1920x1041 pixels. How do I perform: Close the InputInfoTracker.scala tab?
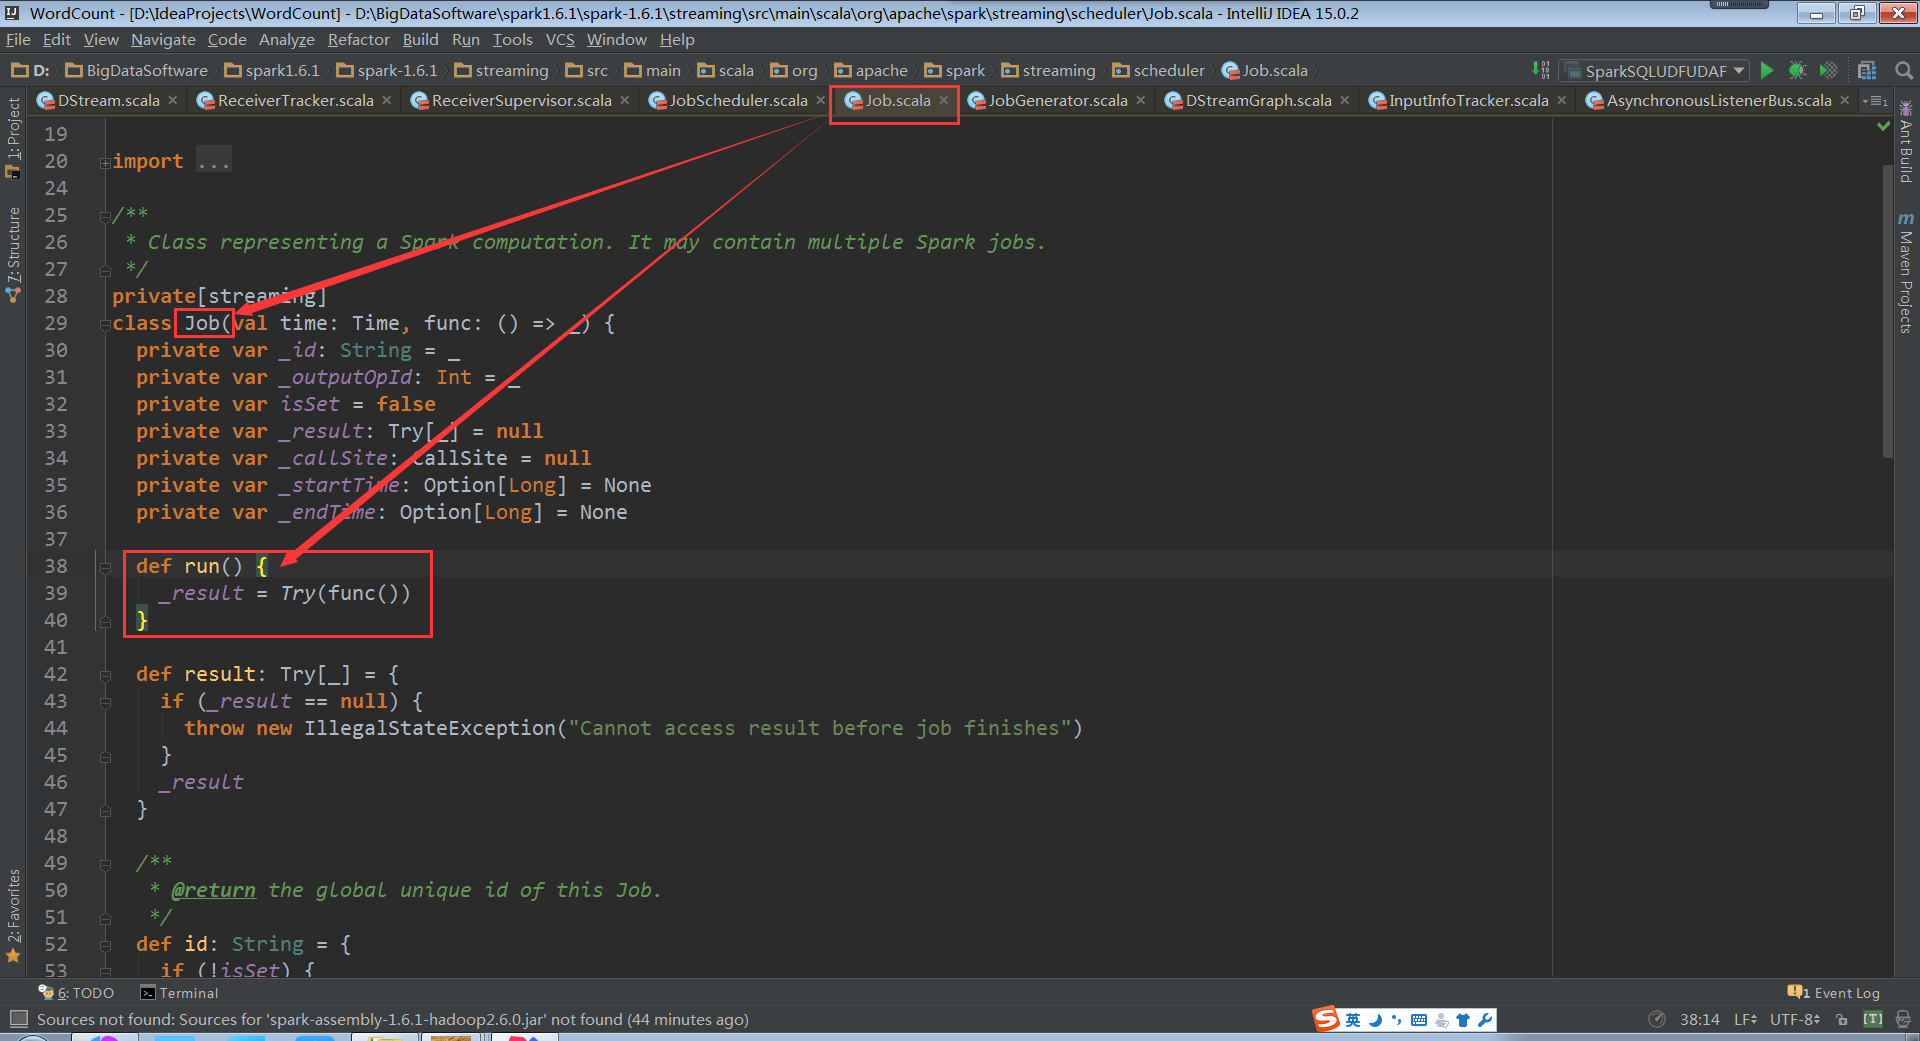coord(1562,100)
